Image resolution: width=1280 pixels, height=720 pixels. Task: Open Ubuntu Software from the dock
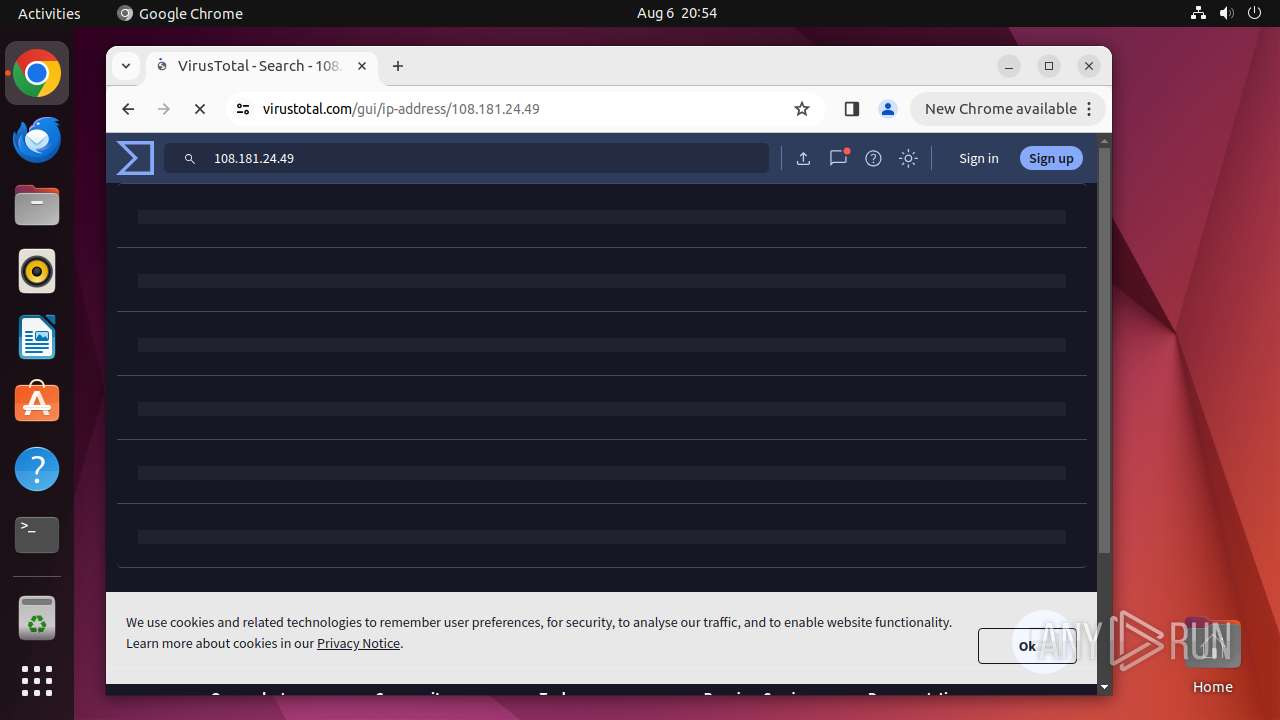[37, 403]
